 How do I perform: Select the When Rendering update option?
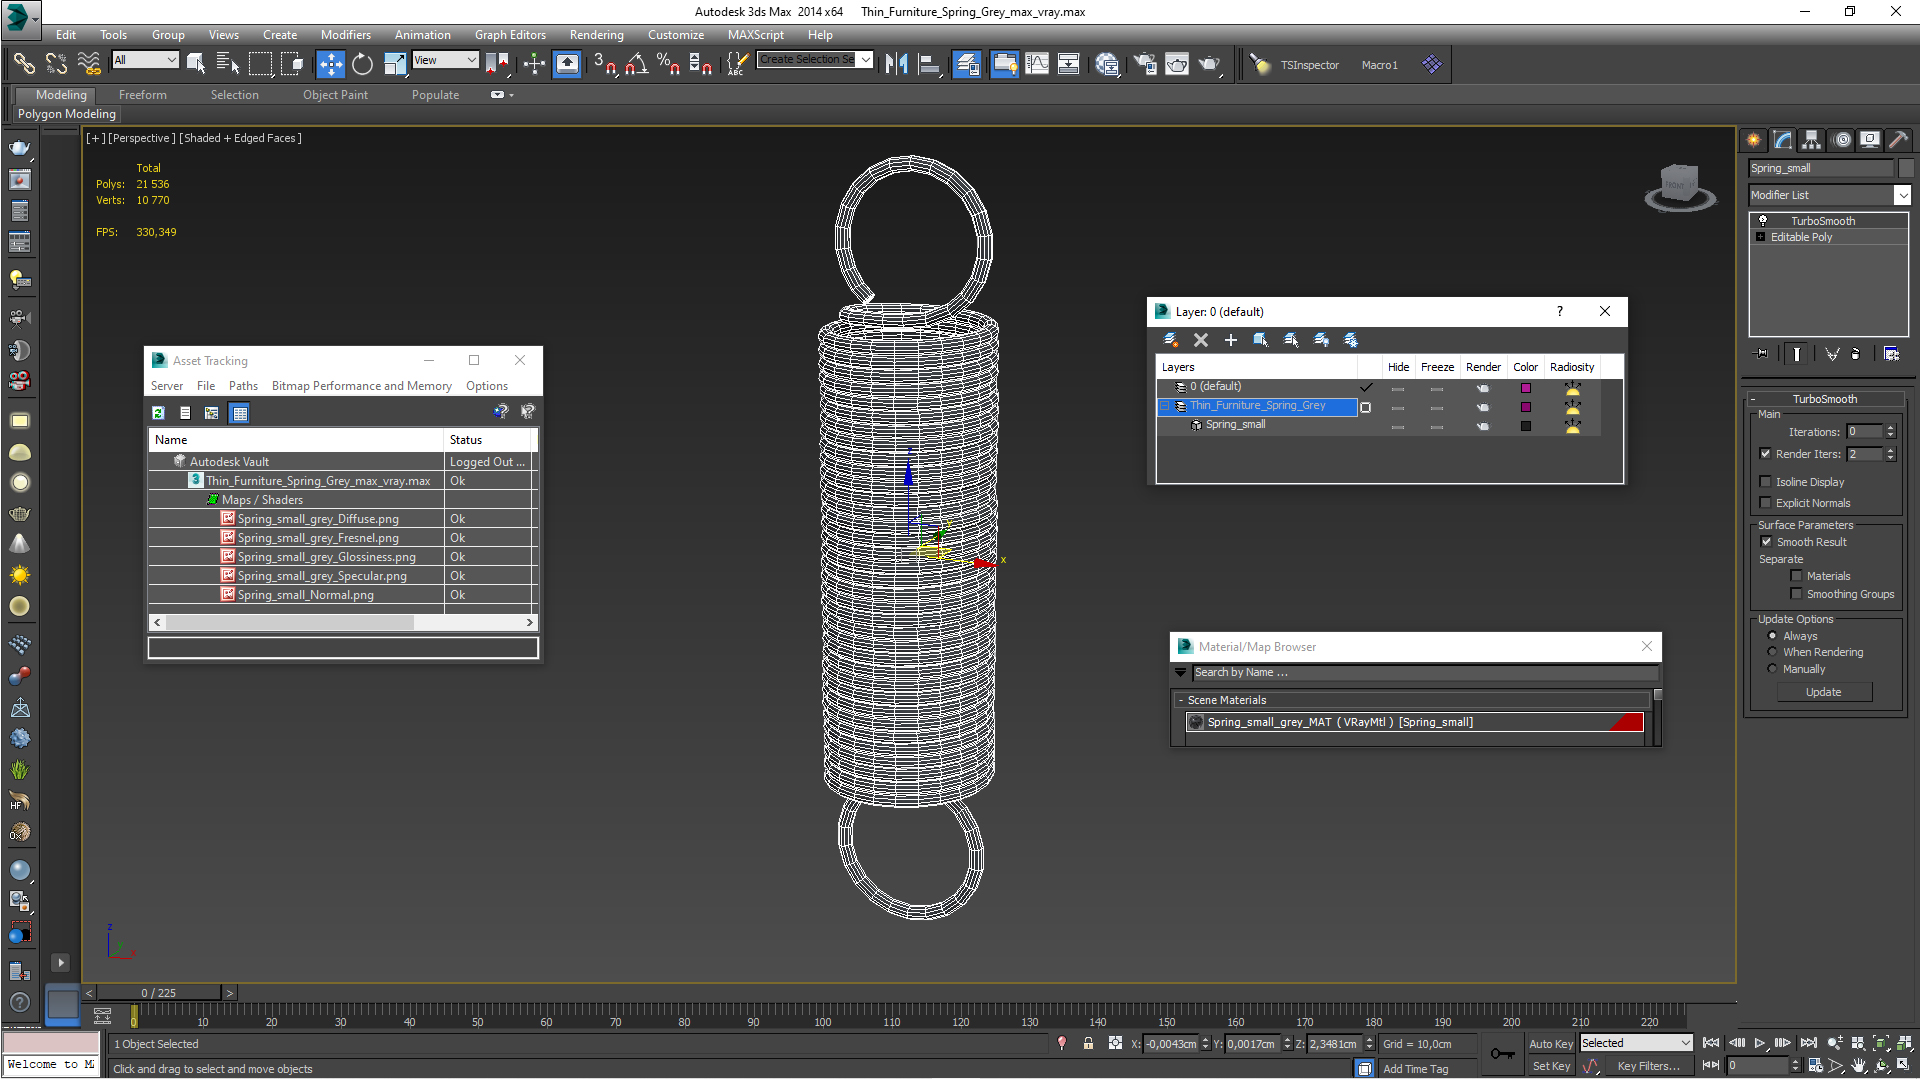tap(1773, 651)
